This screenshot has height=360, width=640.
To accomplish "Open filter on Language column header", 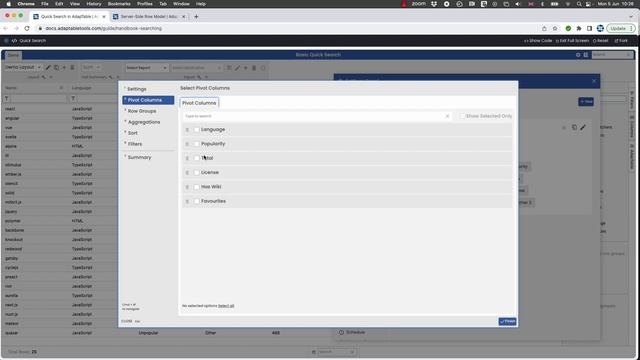I will [73, 98].
